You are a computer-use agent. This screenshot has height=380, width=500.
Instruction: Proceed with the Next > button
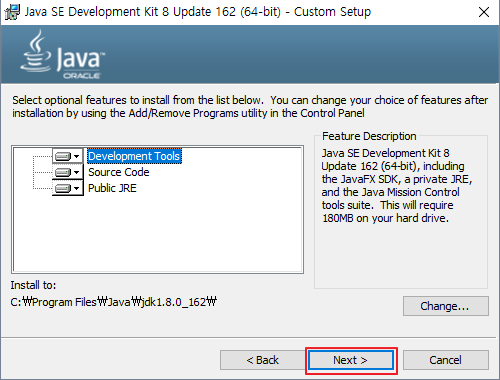click(351, 360)
